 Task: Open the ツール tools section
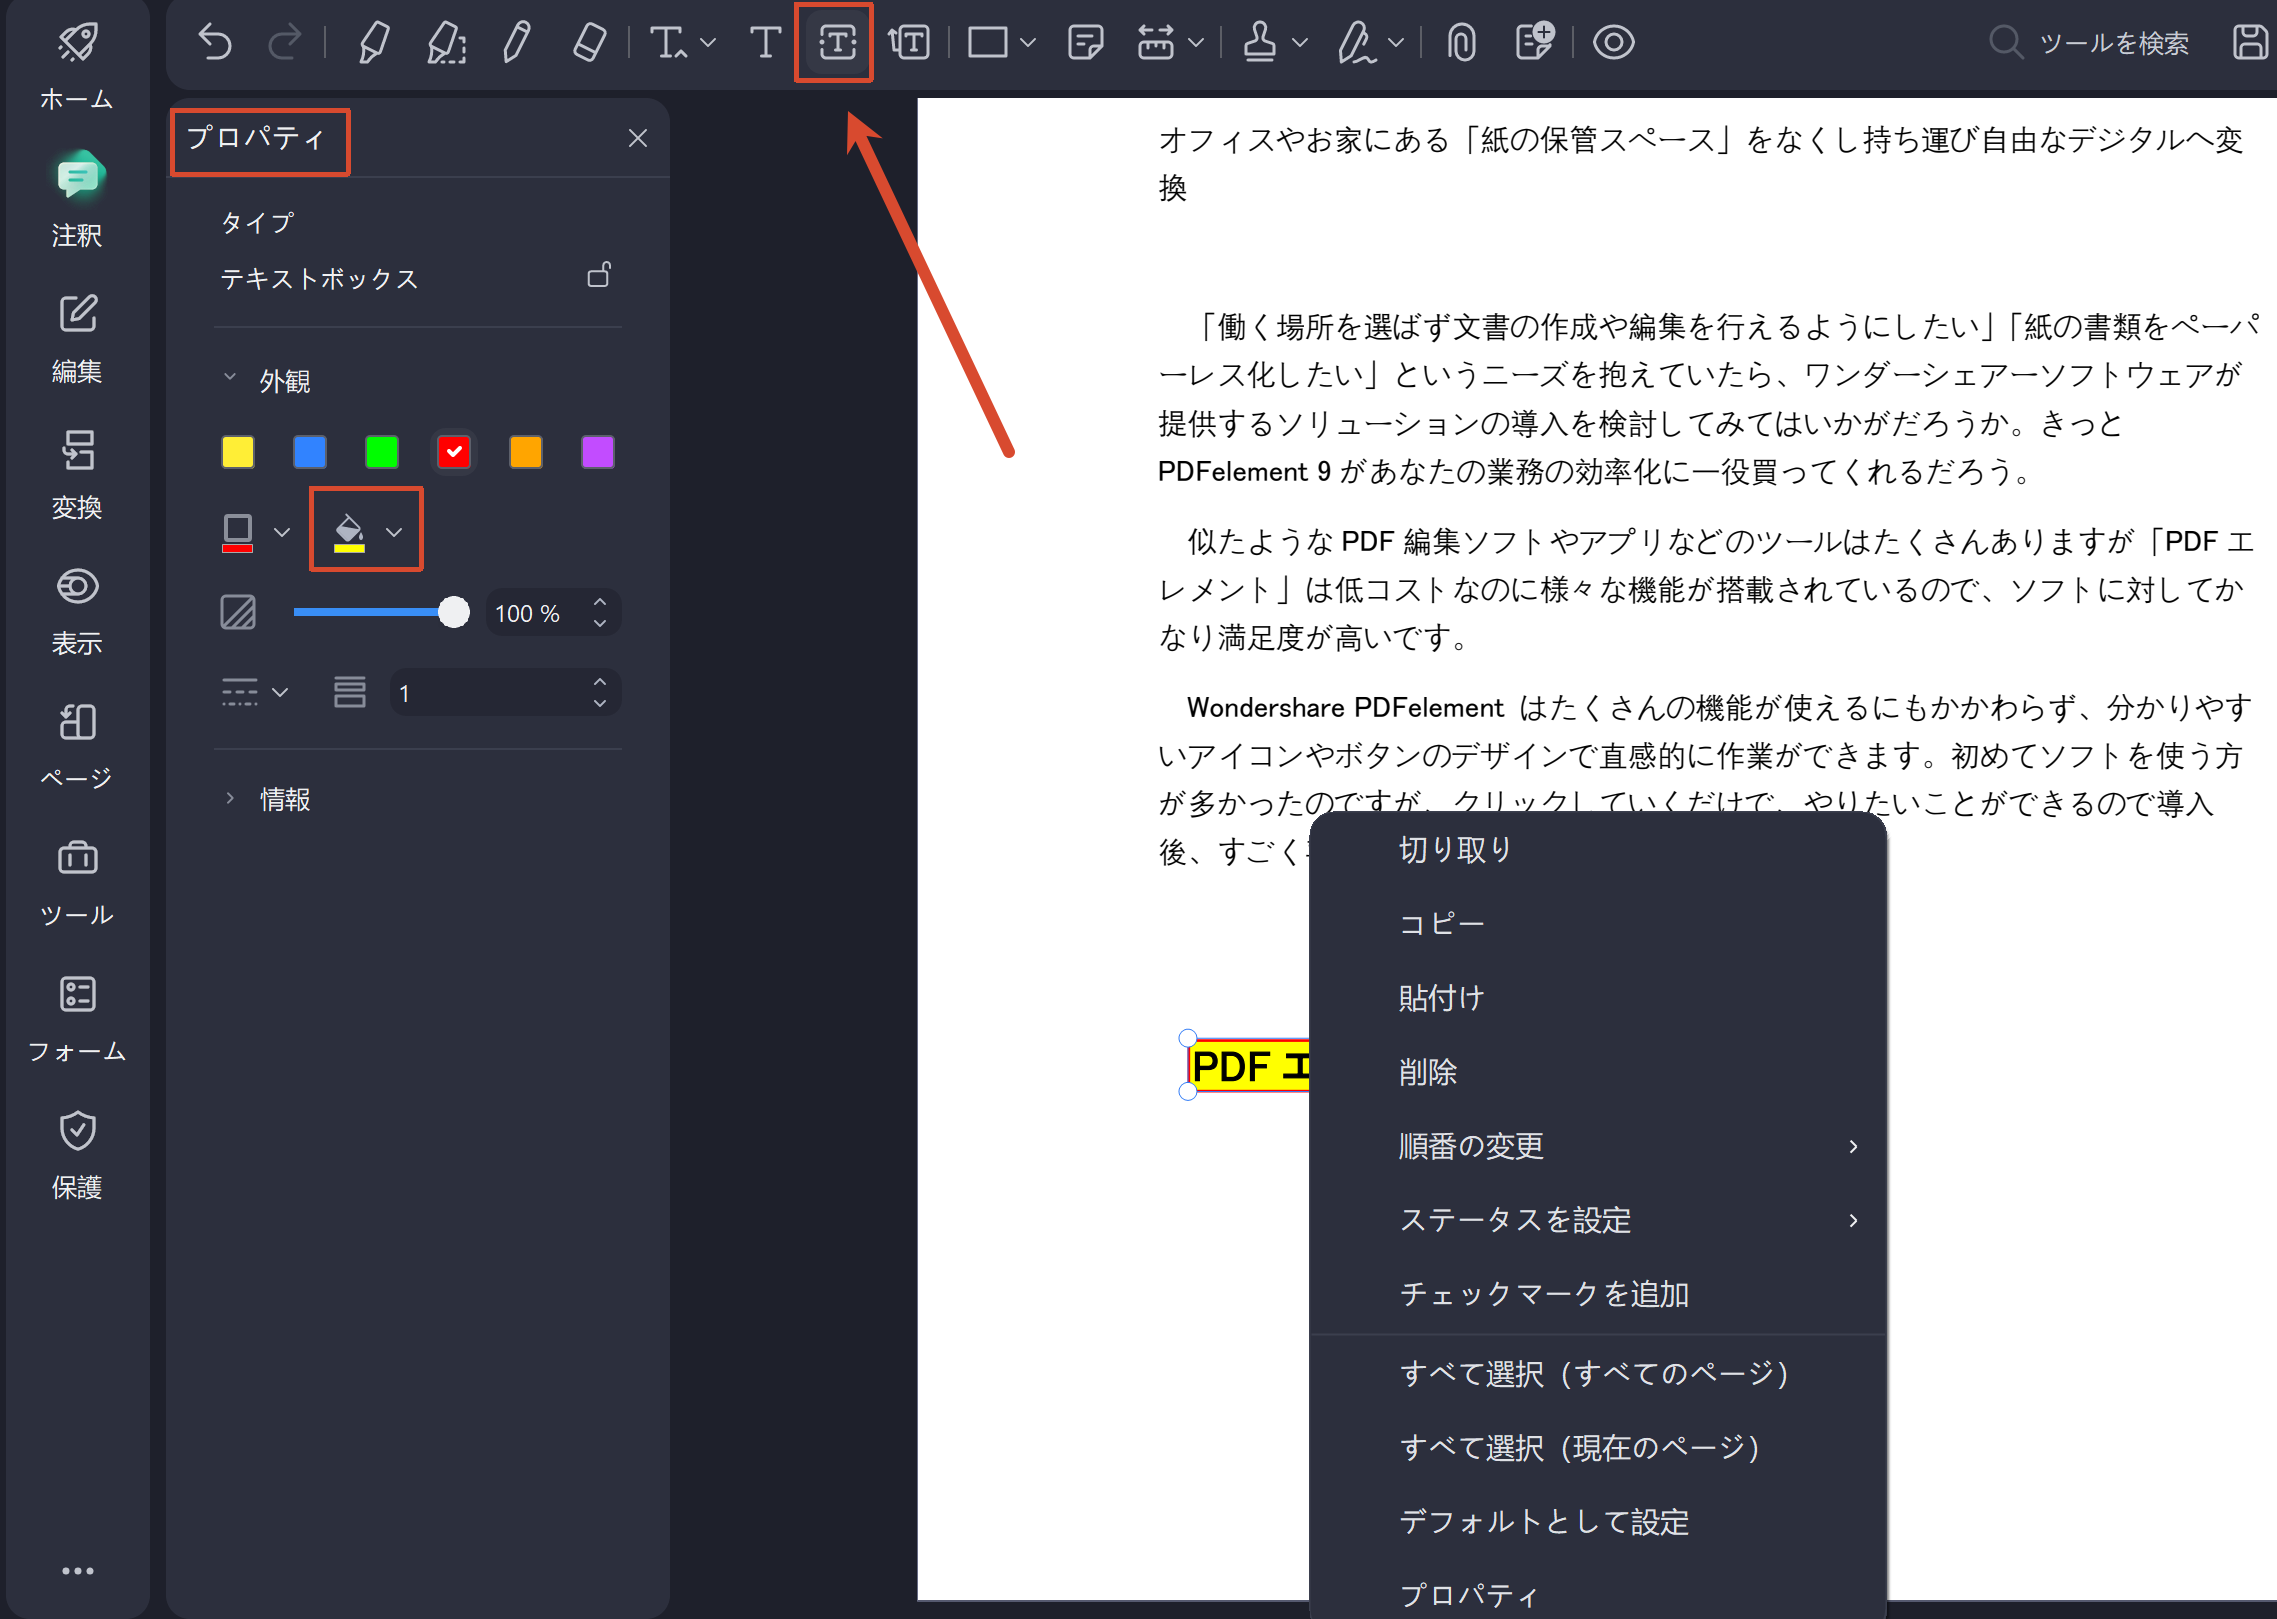(77, 883)
